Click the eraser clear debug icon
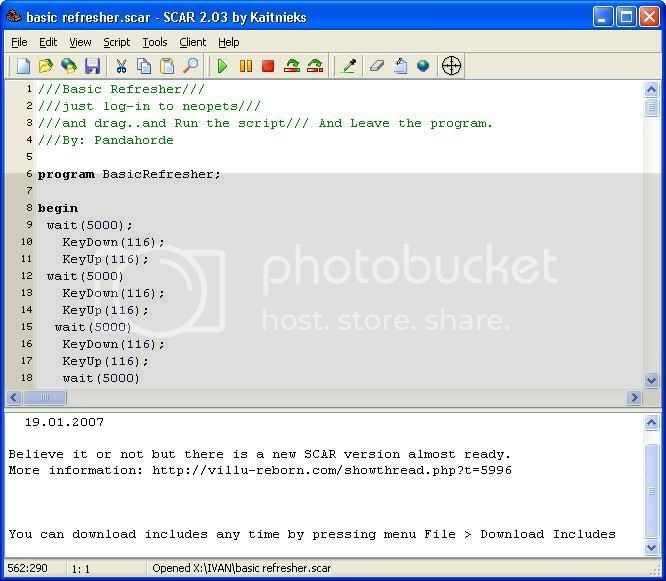Viewport: 666px width, 581px height. click(x=377, y=67)
